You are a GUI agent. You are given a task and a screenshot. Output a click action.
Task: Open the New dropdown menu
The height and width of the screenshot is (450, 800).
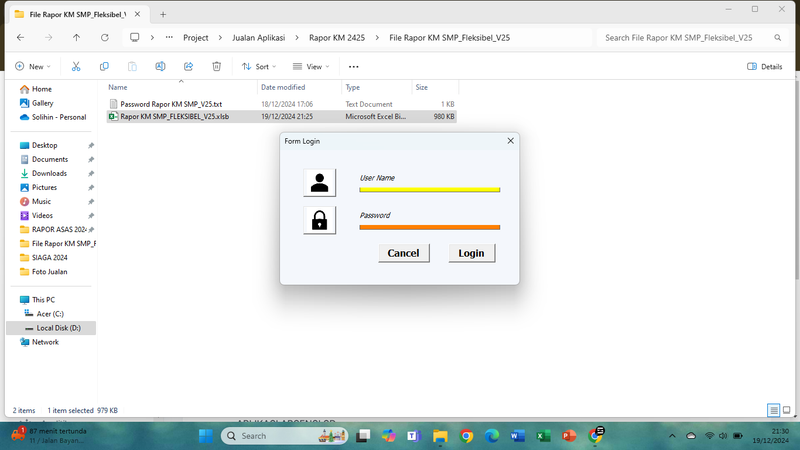[x=33, y=66]
